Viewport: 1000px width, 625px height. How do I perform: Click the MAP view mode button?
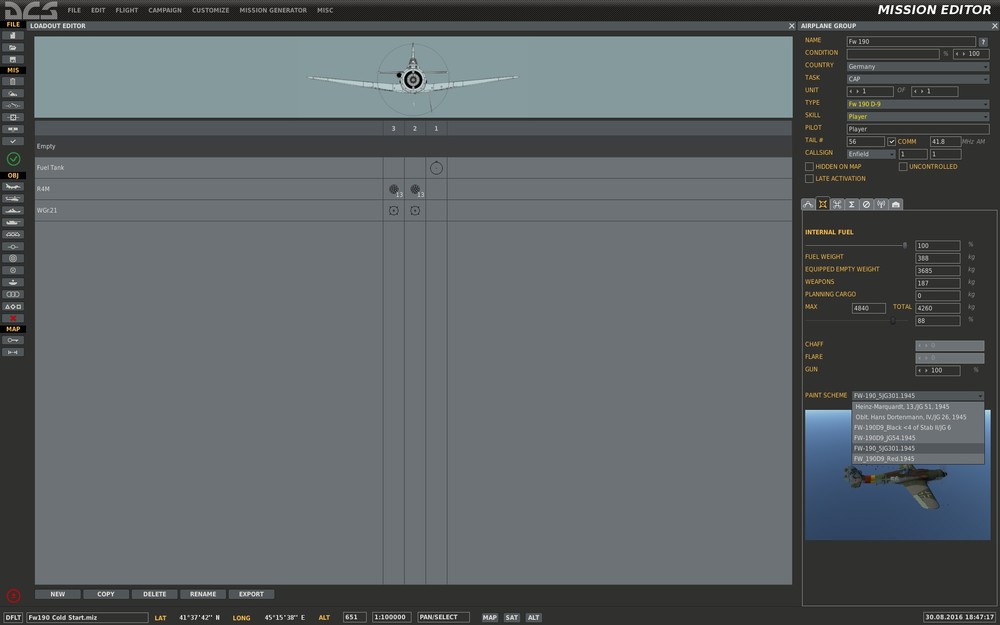[490, 617]
